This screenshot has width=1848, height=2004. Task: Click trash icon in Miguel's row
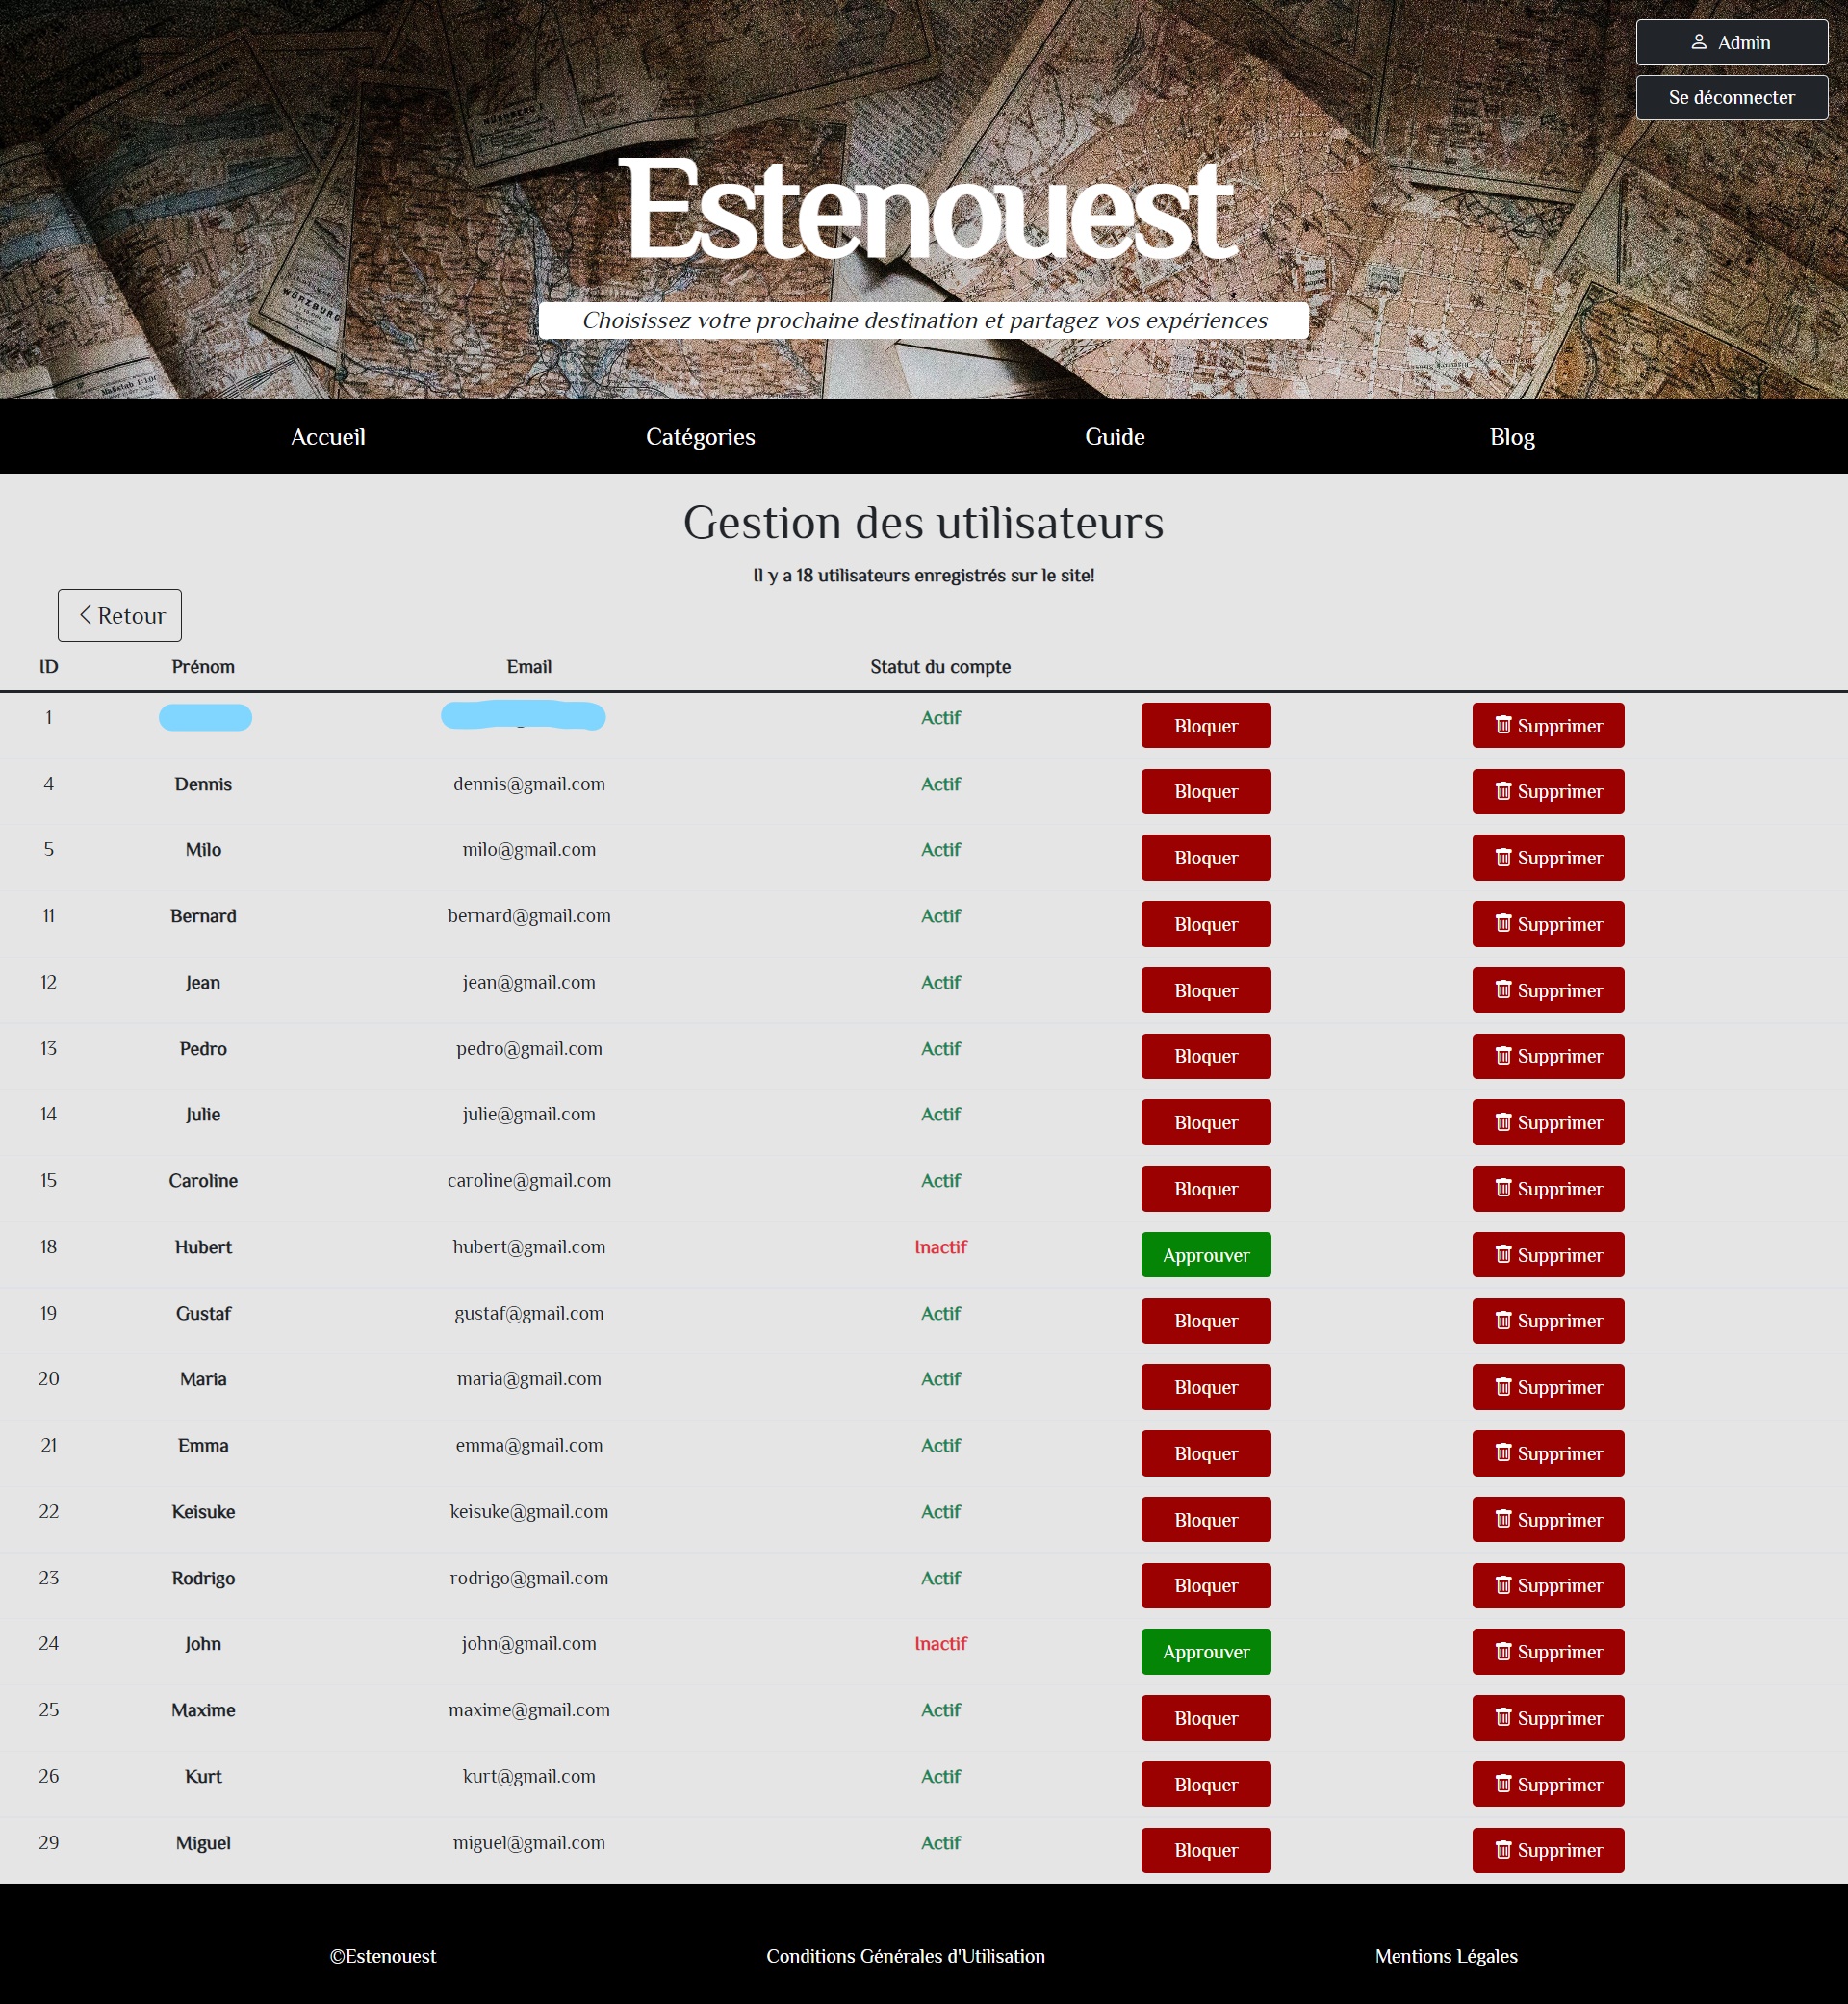pos(1503,1849)
